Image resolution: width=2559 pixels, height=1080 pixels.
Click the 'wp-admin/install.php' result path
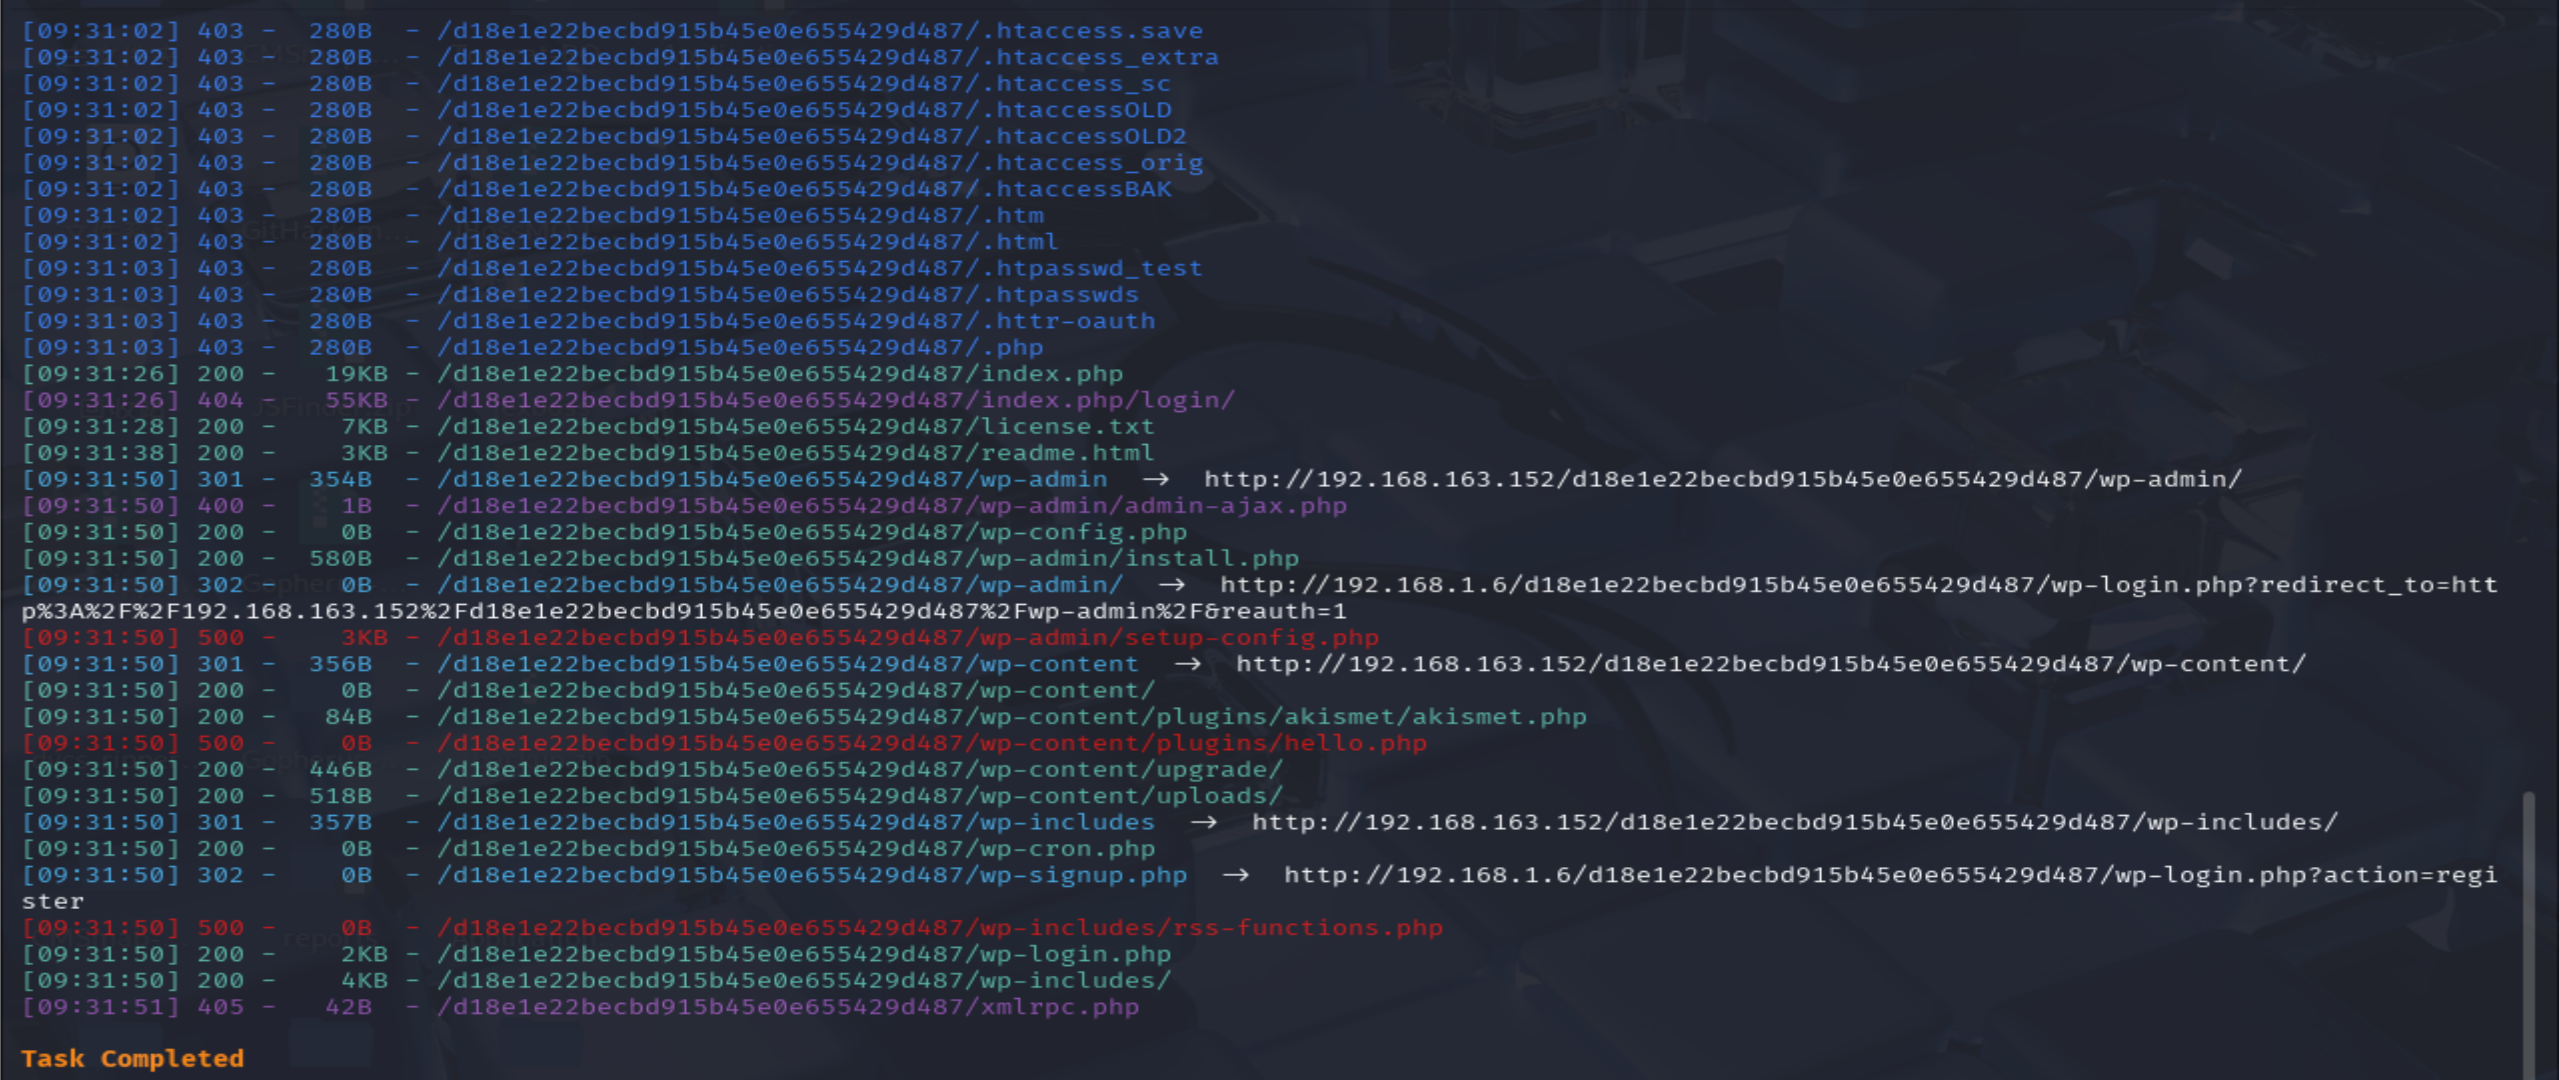point(868,559)
